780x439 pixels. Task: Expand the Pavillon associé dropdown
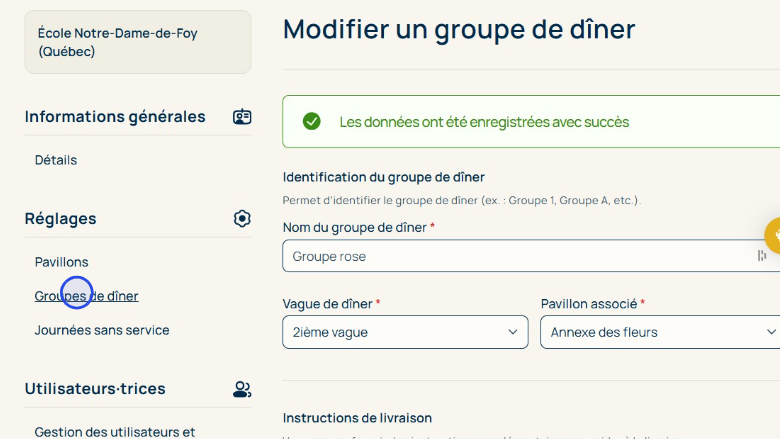[x=661, y=332]
